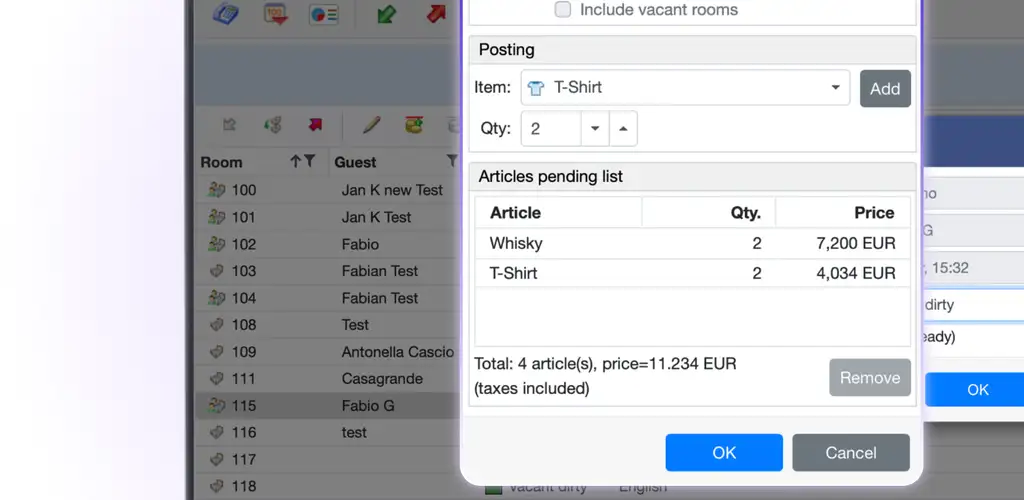Decrease Qty with the down arrow
The height and width of the screenshot is (500, 1024).
[595, 129]
